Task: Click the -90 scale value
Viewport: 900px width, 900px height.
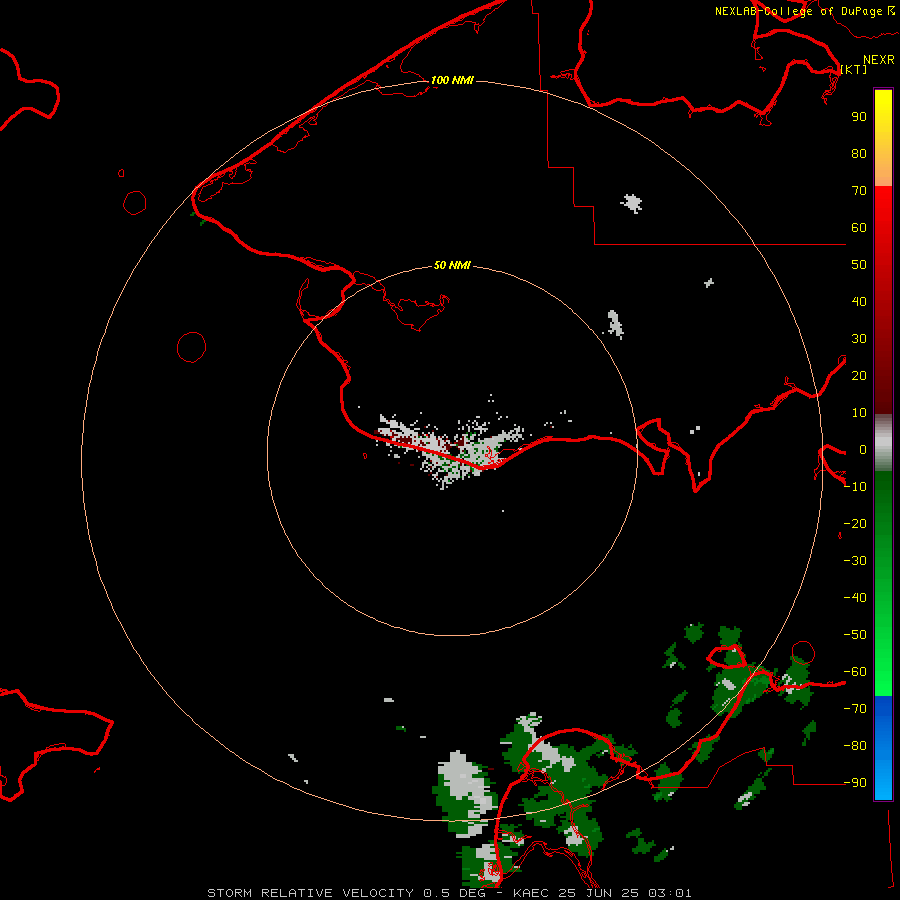Action: point(855,782)
